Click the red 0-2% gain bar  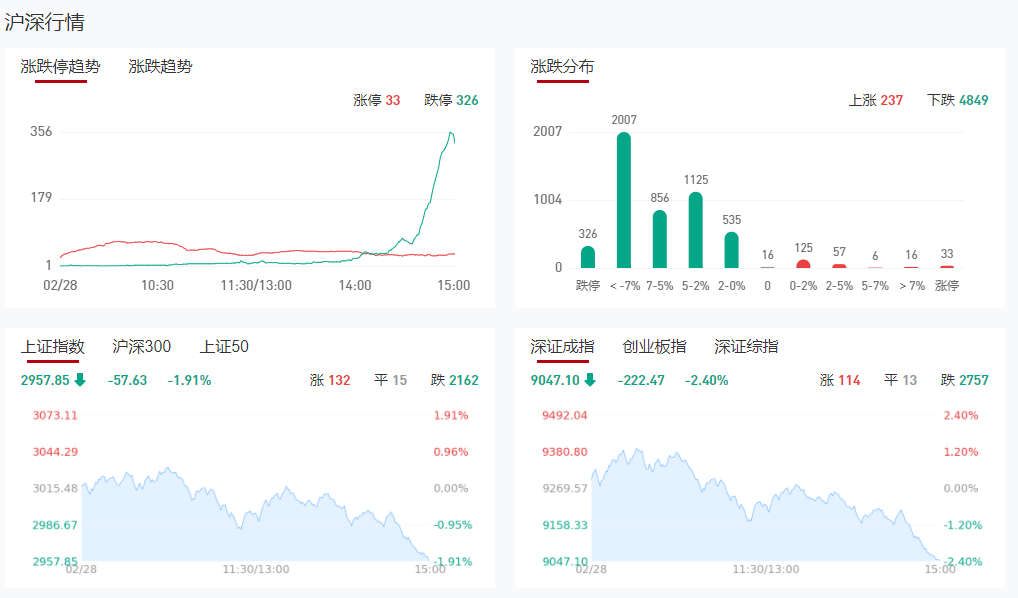[803, 264]
